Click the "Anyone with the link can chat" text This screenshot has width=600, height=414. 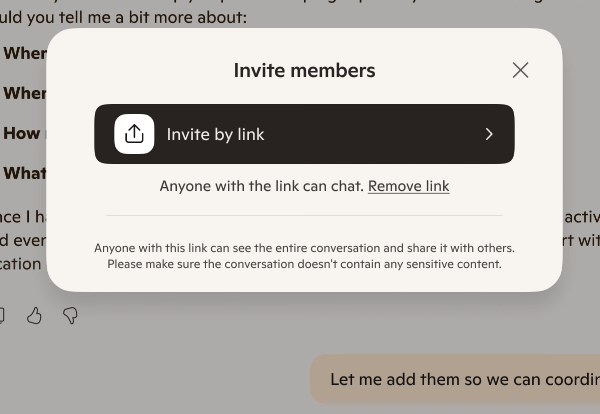[x=262, y=186]
